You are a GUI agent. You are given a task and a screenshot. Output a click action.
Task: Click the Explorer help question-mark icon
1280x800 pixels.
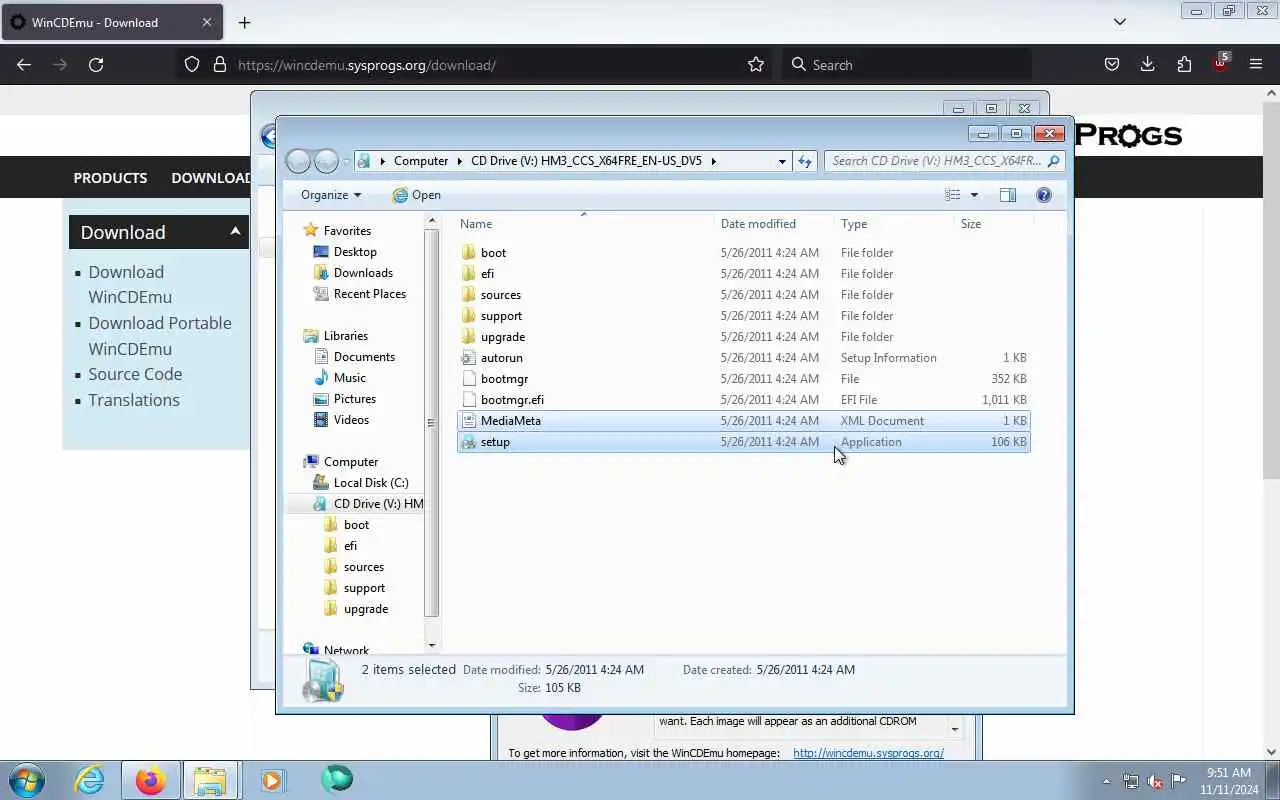tap(1044, 195)
